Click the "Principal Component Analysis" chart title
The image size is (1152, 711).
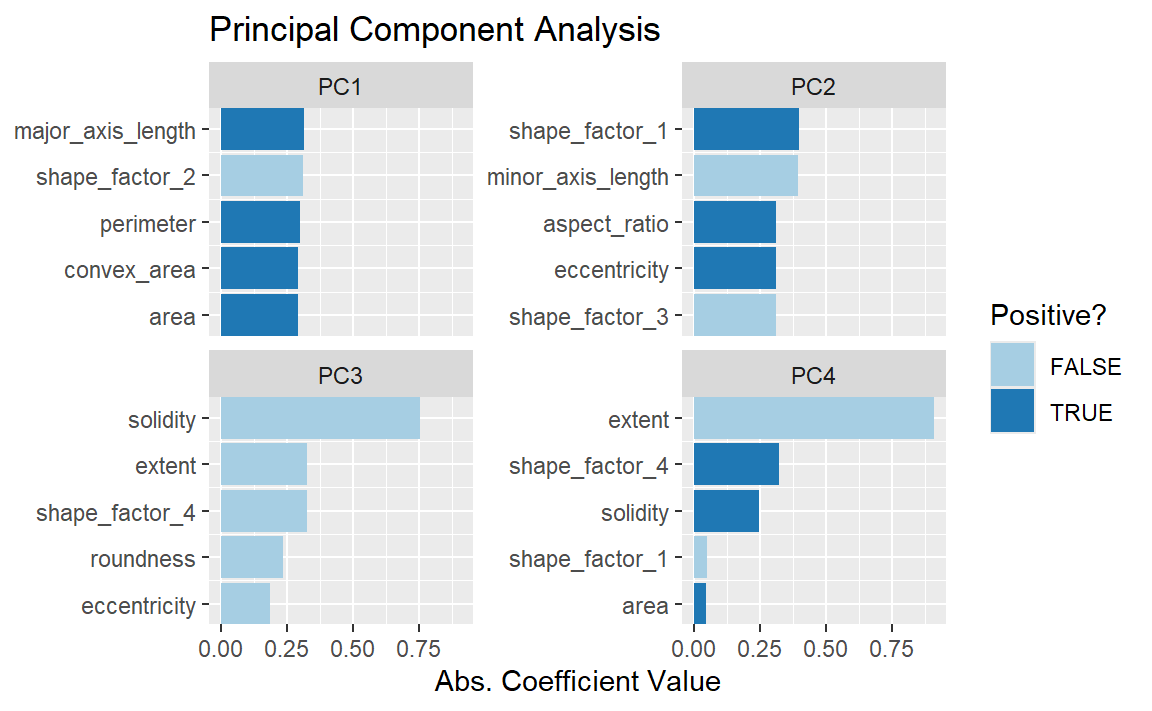pyautogui.click(x=434, y=30)
